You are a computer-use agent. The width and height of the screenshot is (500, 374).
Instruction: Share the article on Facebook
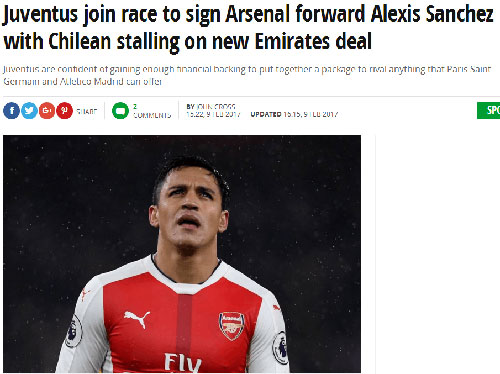click(x=11, y=110)
